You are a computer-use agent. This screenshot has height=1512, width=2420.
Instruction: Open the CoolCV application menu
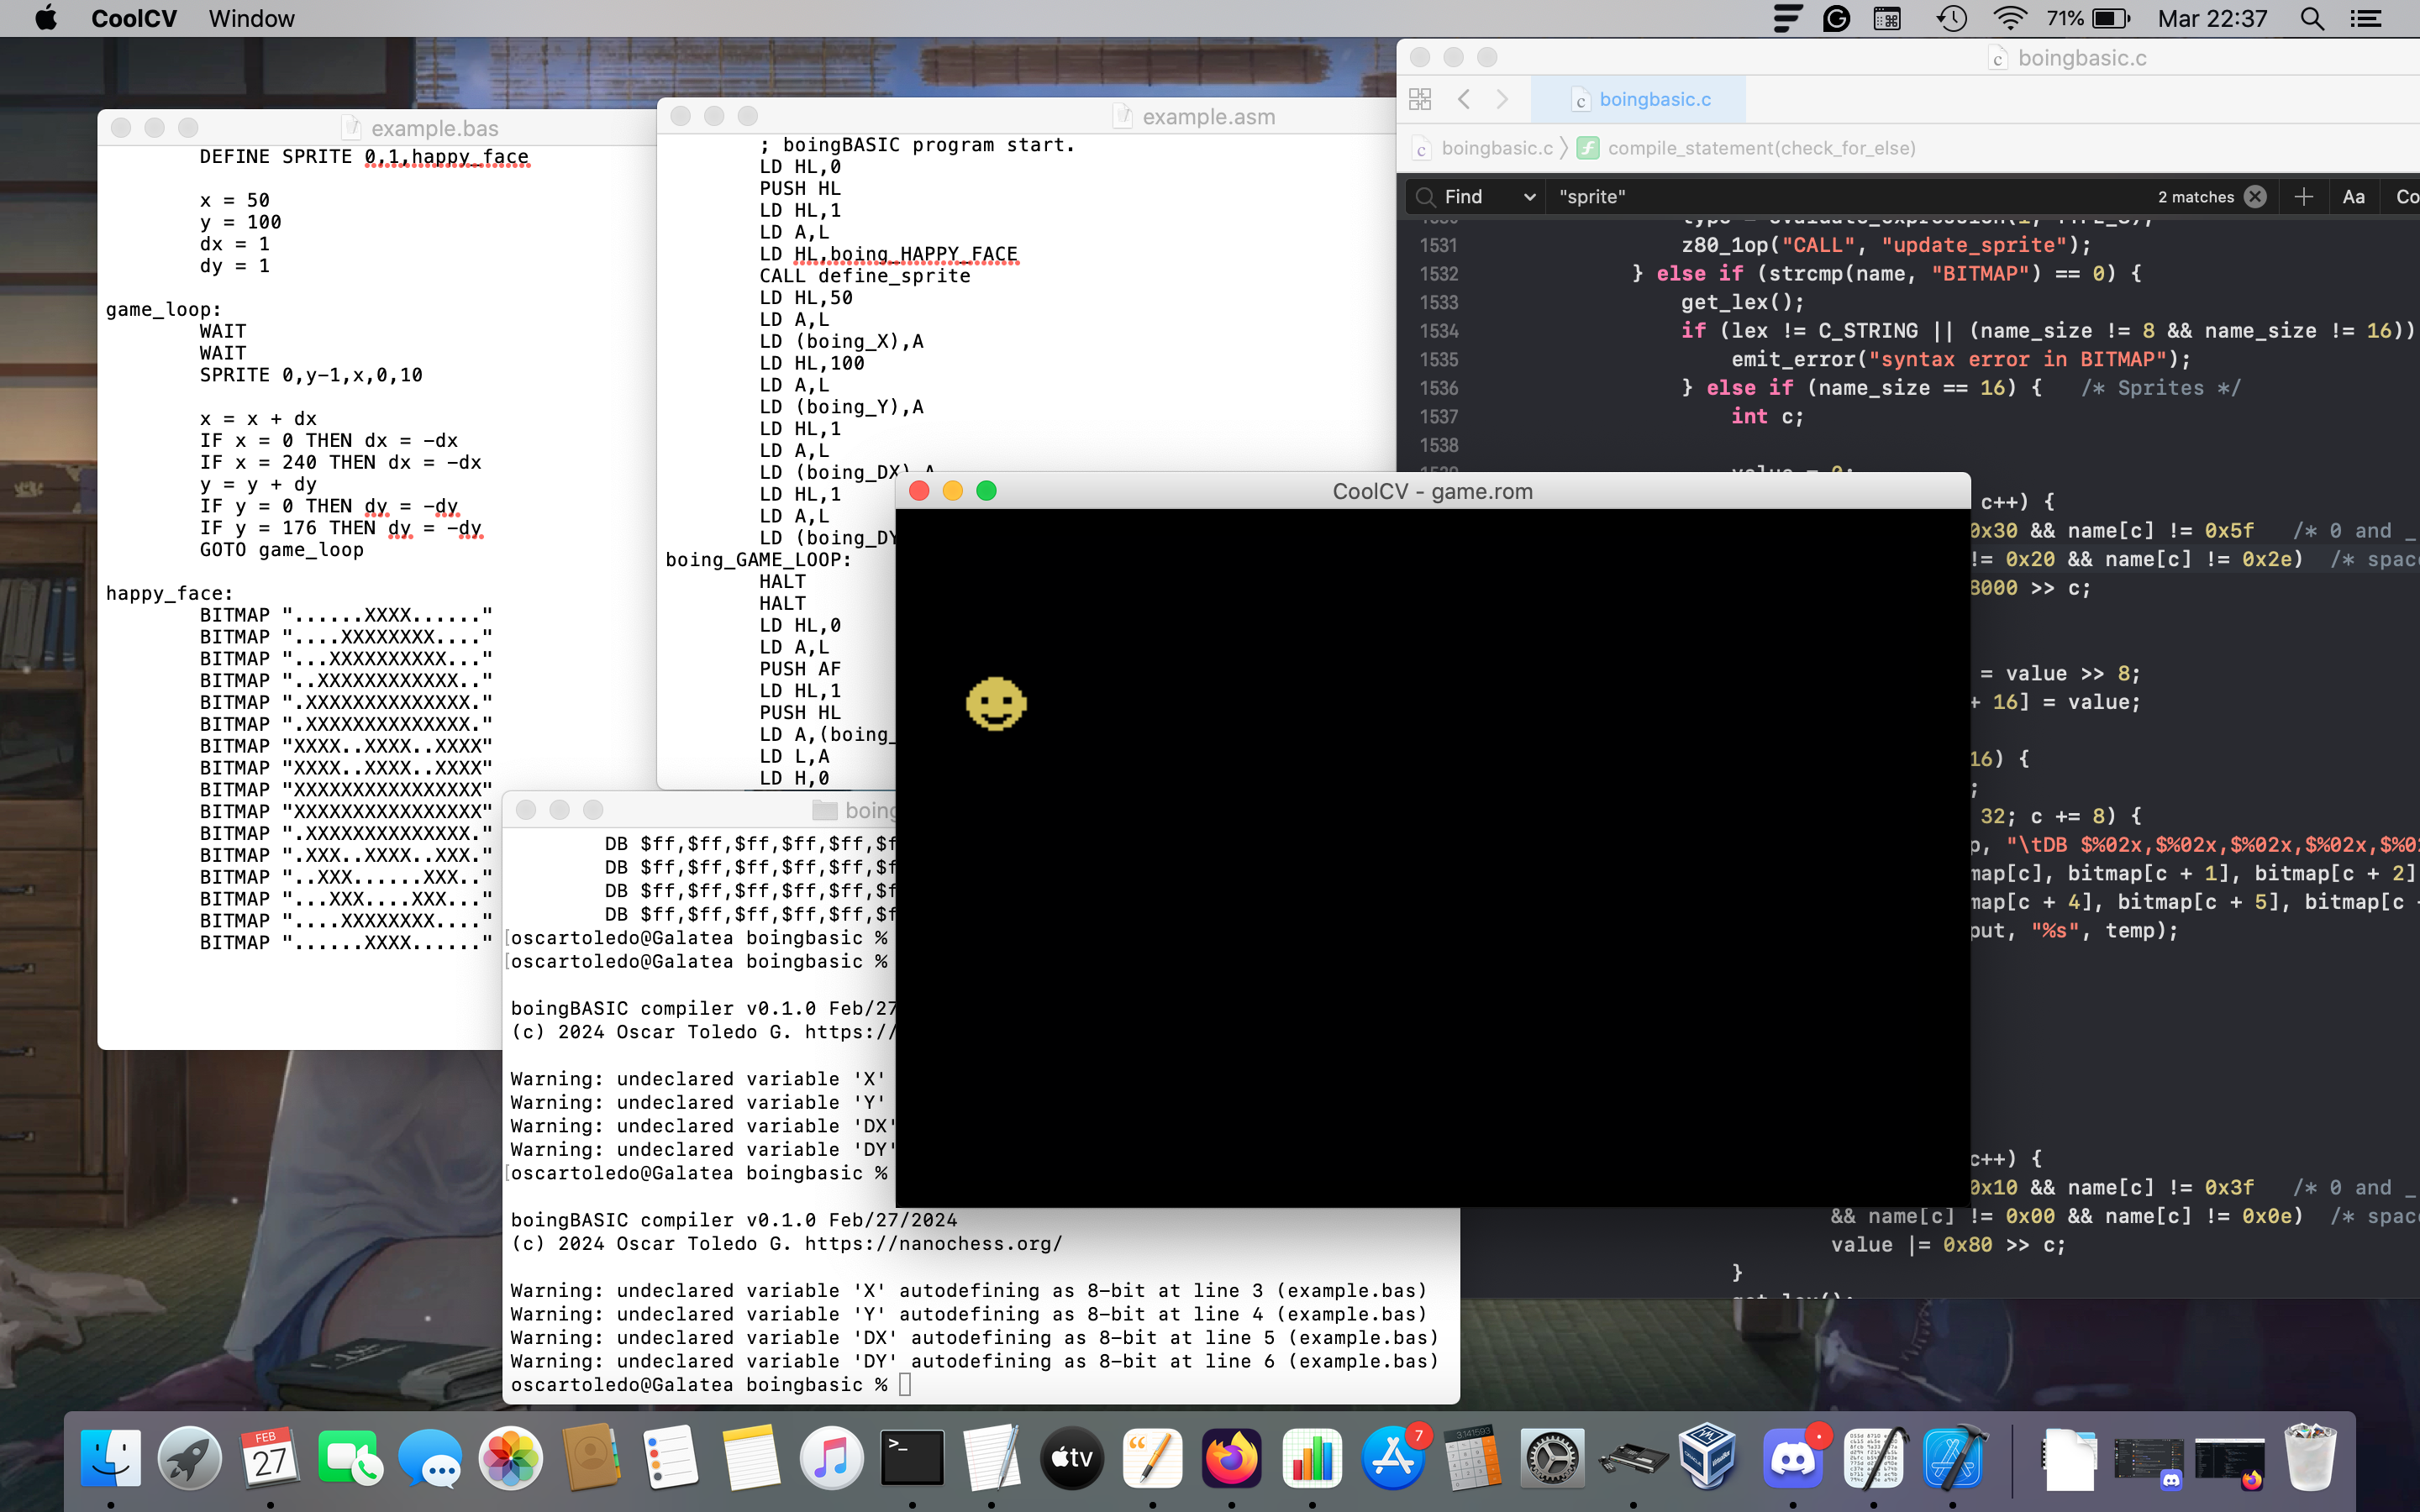pos(134,18)
